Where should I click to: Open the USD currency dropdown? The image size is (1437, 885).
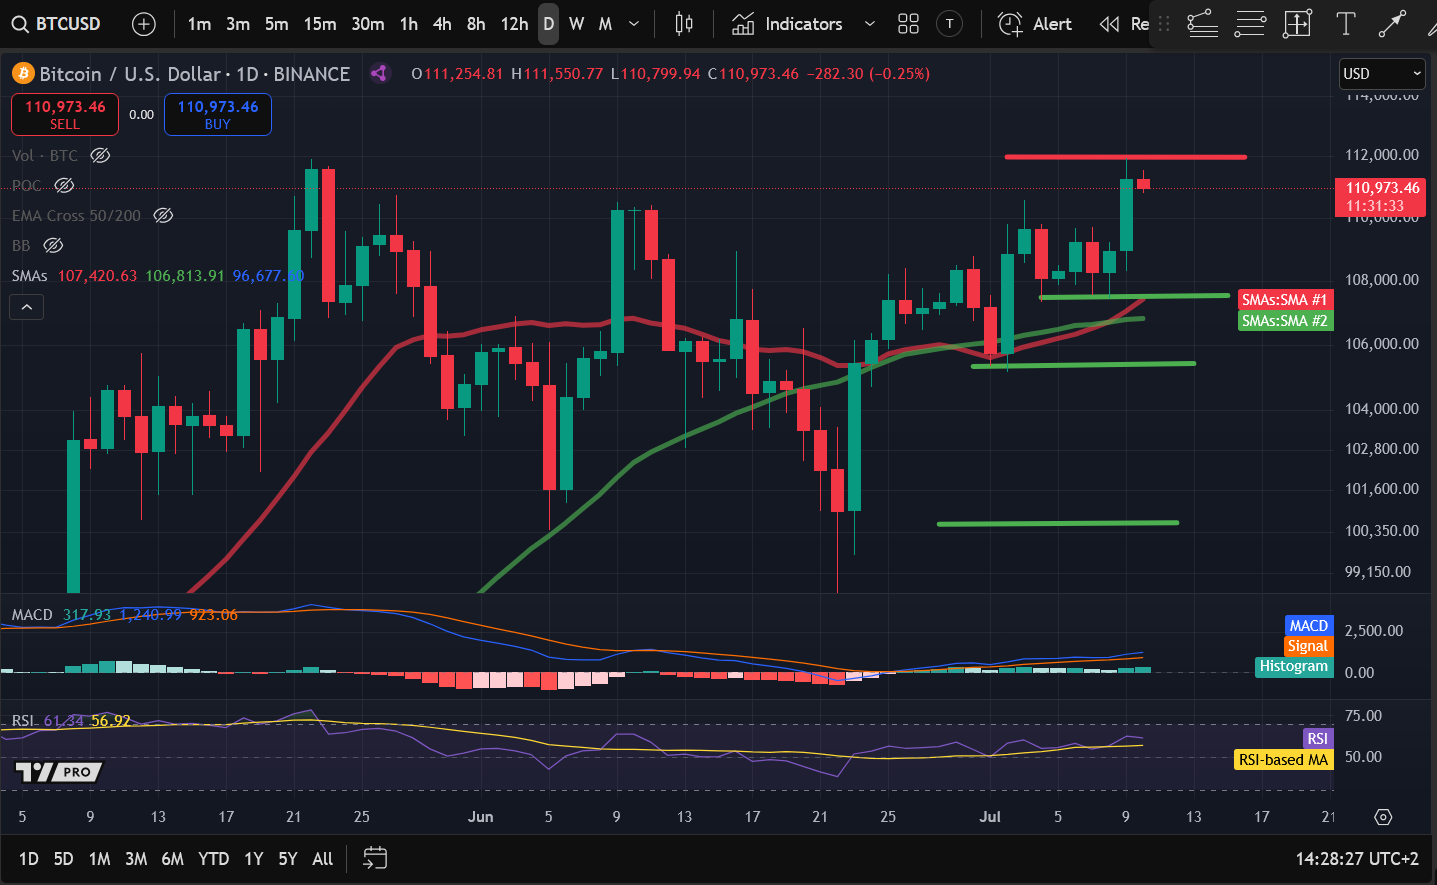pyautogui.click(x=1381, y=73)
